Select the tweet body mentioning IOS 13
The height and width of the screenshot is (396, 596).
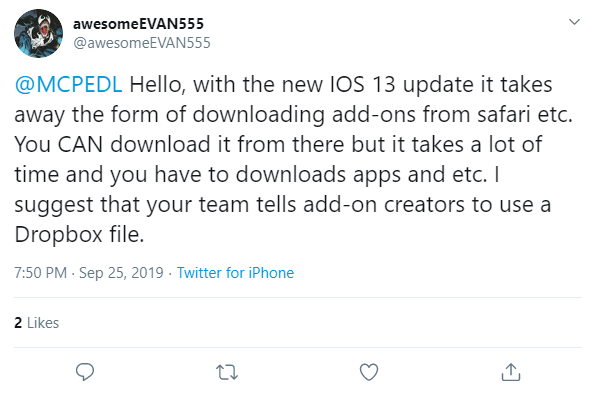[x=293, y=159]
